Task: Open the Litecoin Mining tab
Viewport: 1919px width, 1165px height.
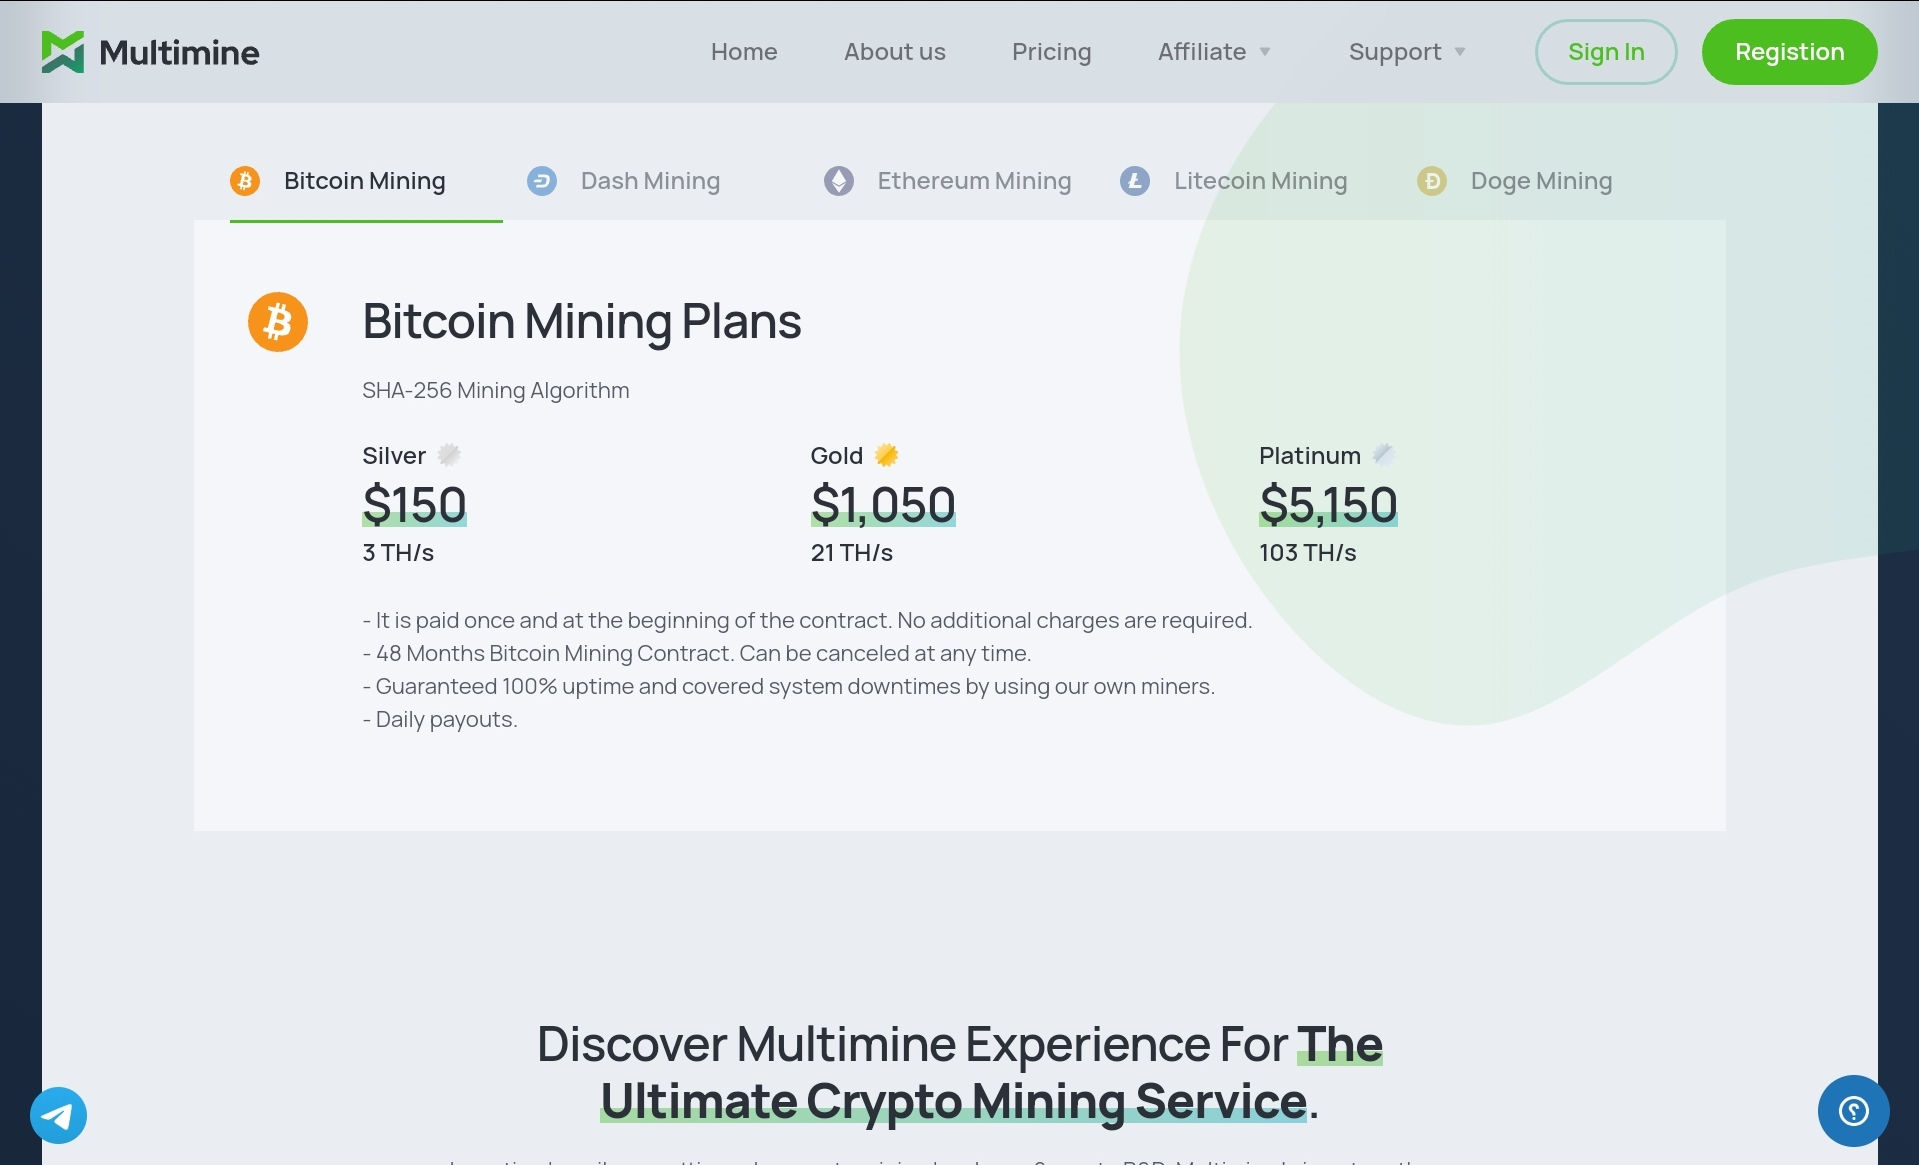Action: tap(1260, 181)
